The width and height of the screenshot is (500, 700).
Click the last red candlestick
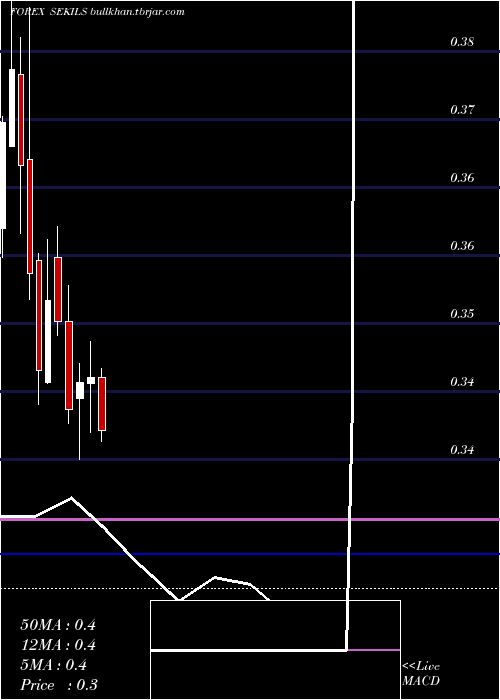click(102, 404)
